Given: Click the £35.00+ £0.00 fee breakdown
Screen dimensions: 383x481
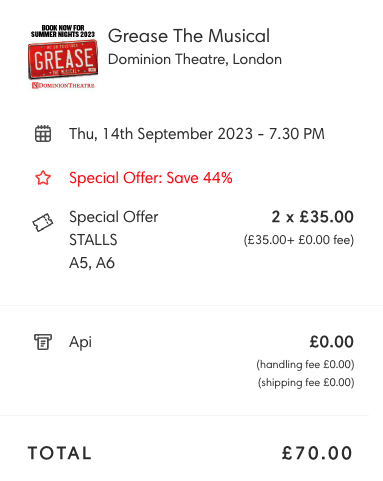Looking at the screenshot, I should (299, 240).
